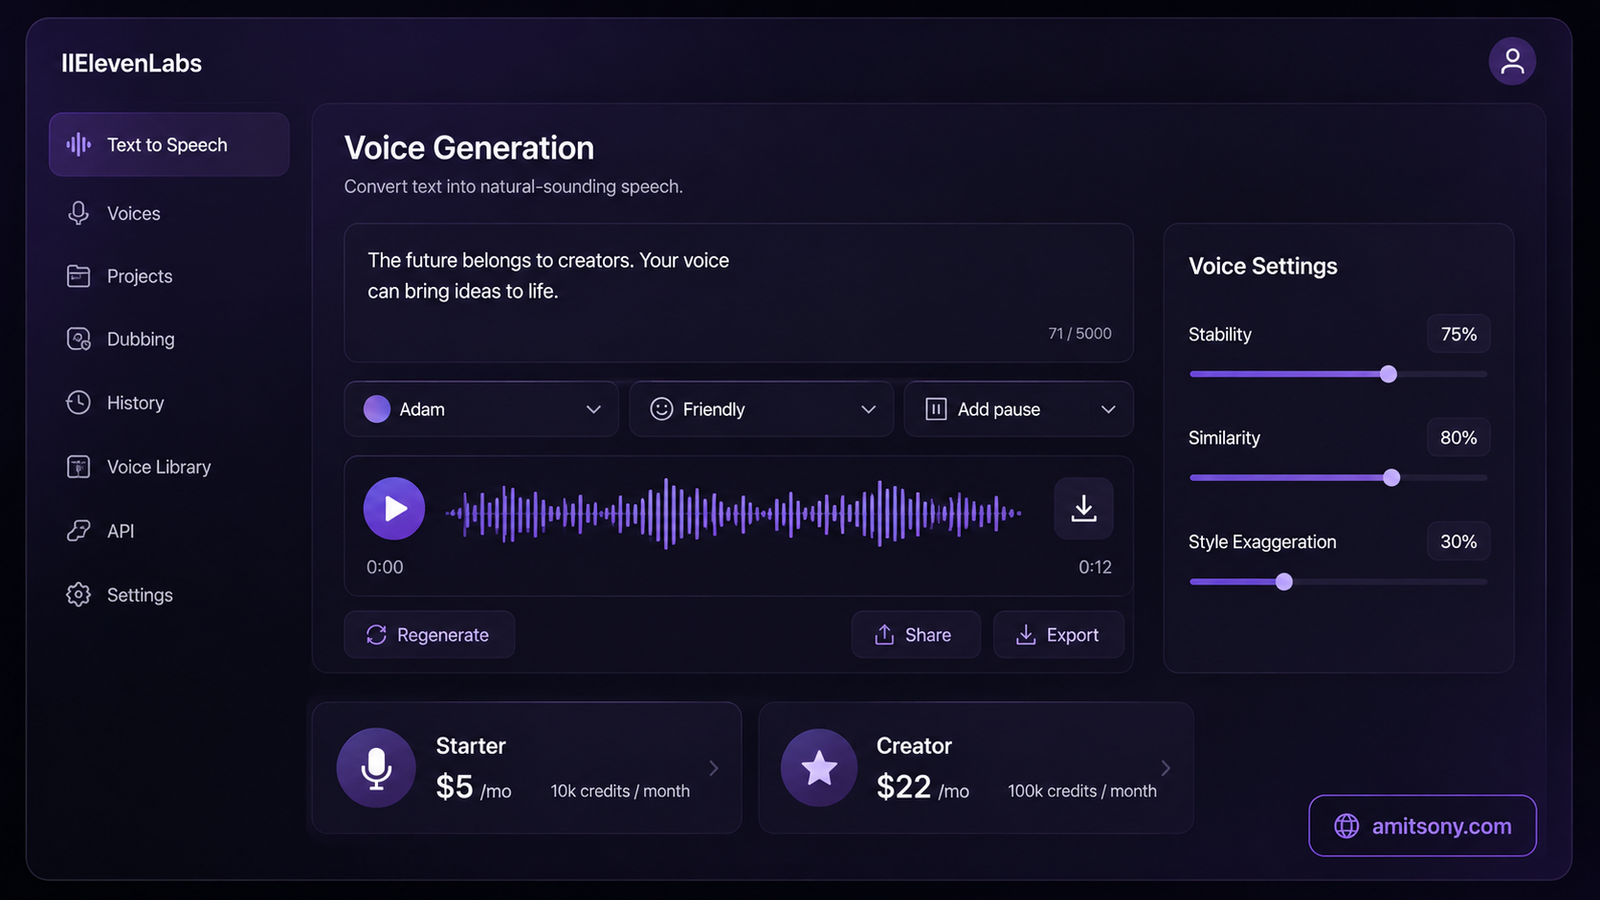1600x900 pixels.
Task: Click the Projects folder icon
Action: pyautogui.click(x=78, y=276)
